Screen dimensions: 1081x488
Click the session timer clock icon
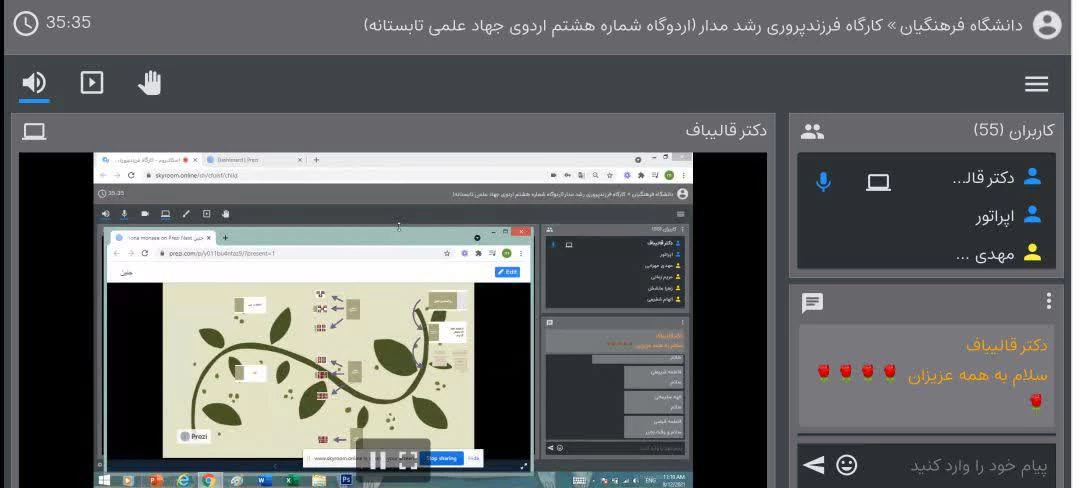coord(26,22)
